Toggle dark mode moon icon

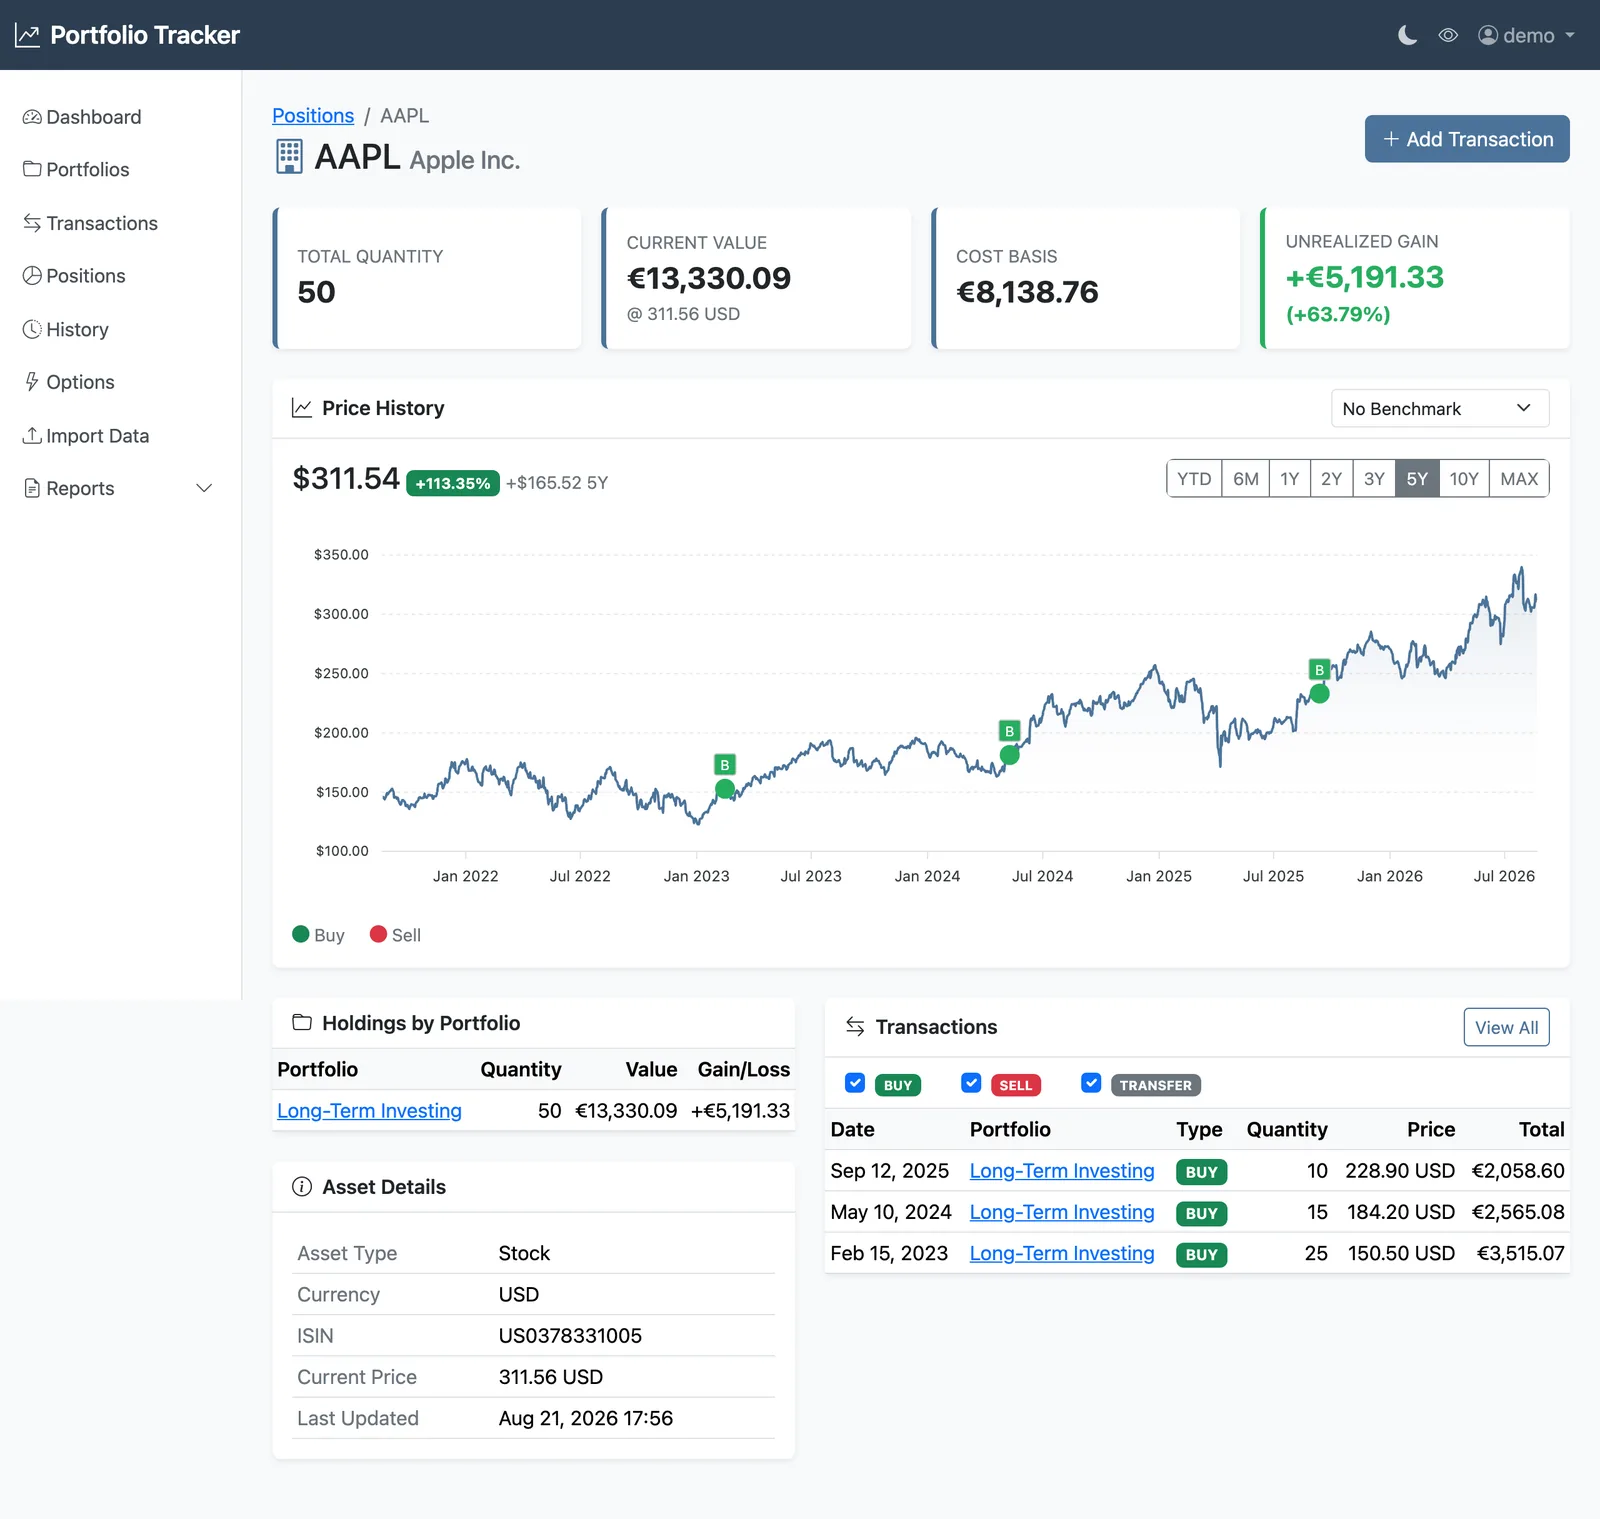pyautogui.click(x=1407, y=36)
